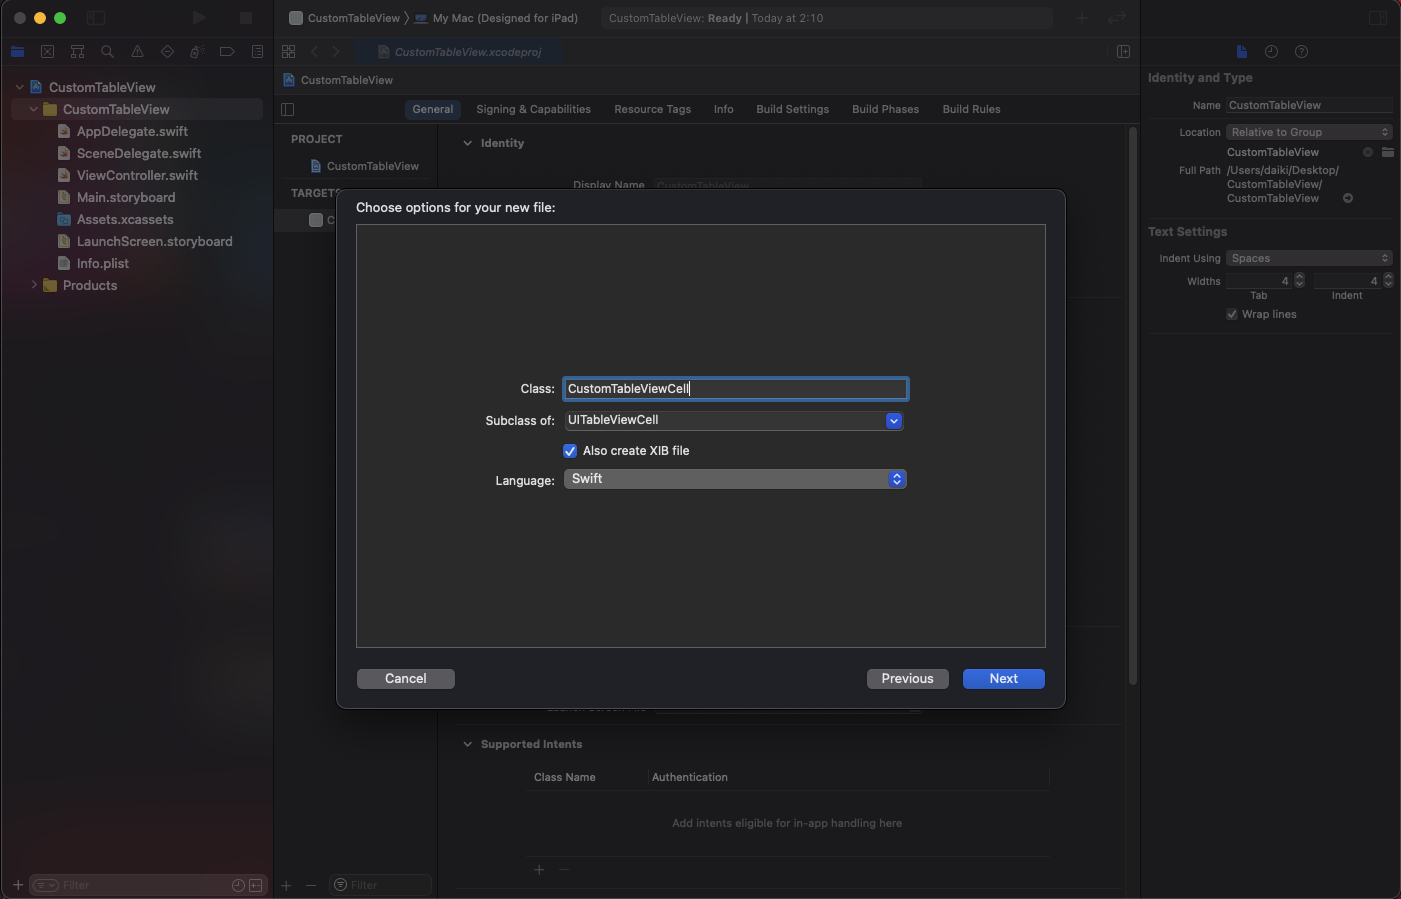
Task: Open the Find navigator magnifier icon
Action: tap(107, 52)
